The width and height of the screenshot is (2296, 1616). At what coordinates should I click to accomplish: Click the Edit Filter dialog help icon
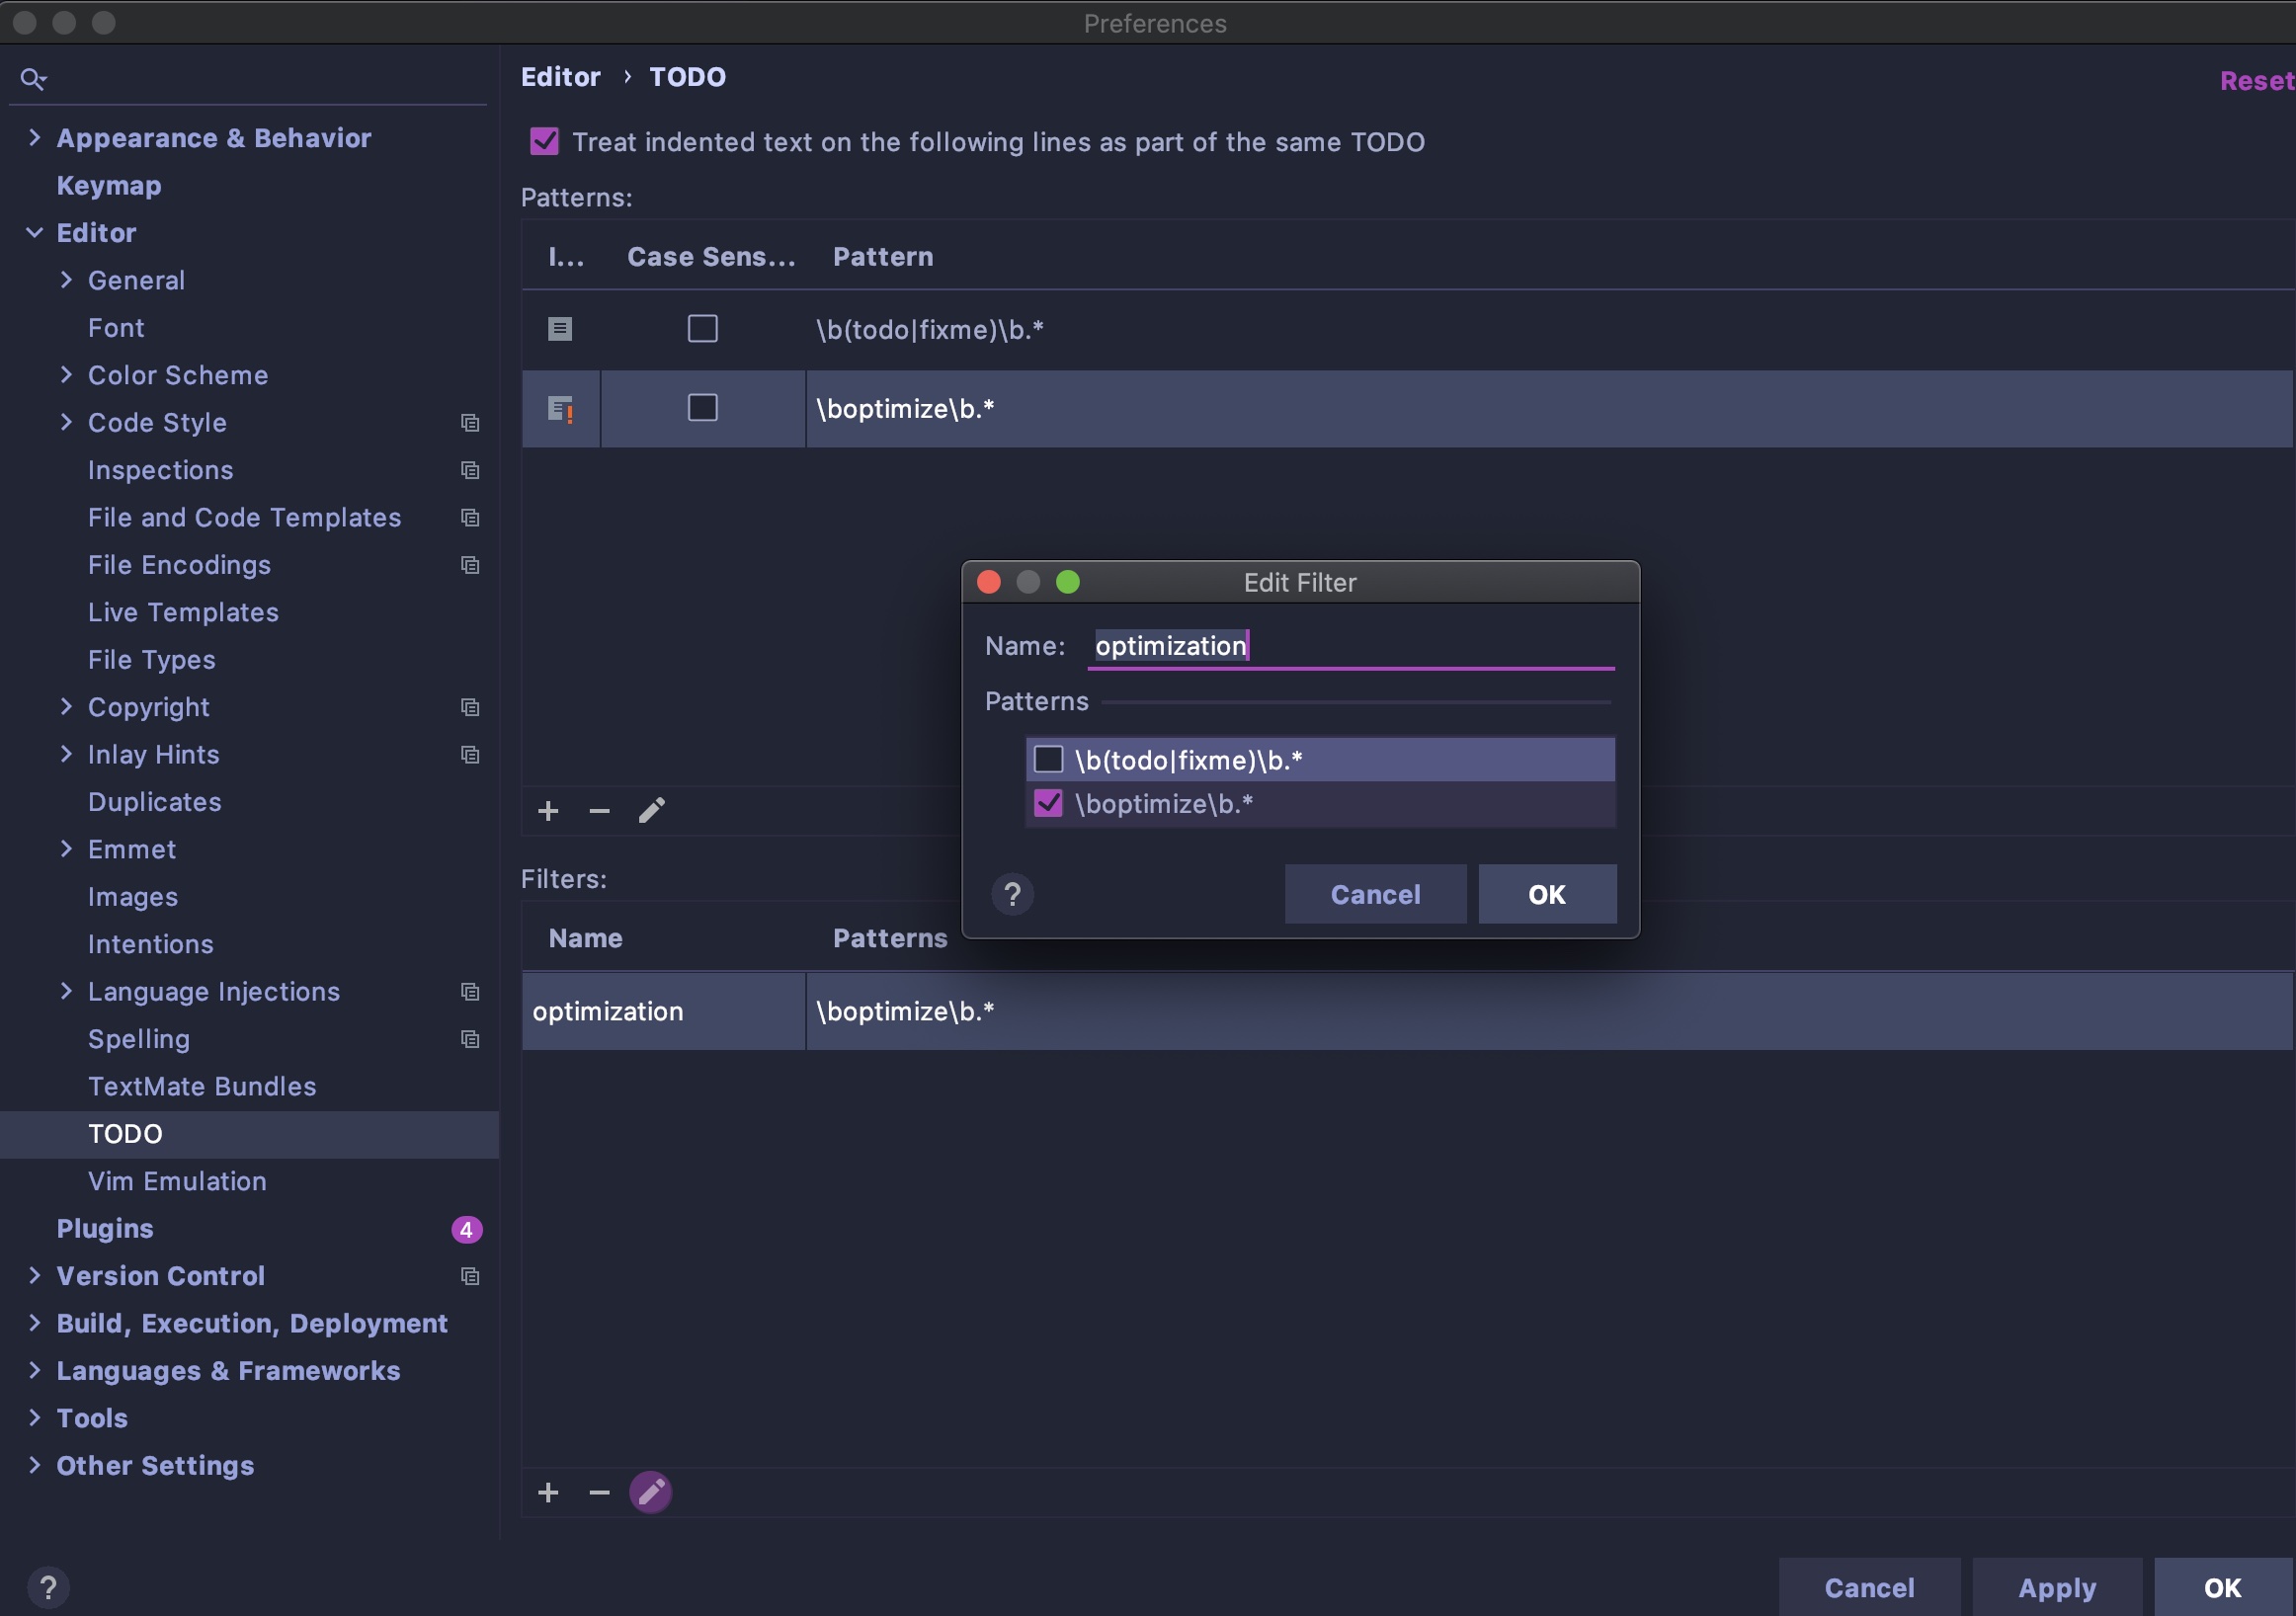pyautogui.click(x=1012, y=894)
